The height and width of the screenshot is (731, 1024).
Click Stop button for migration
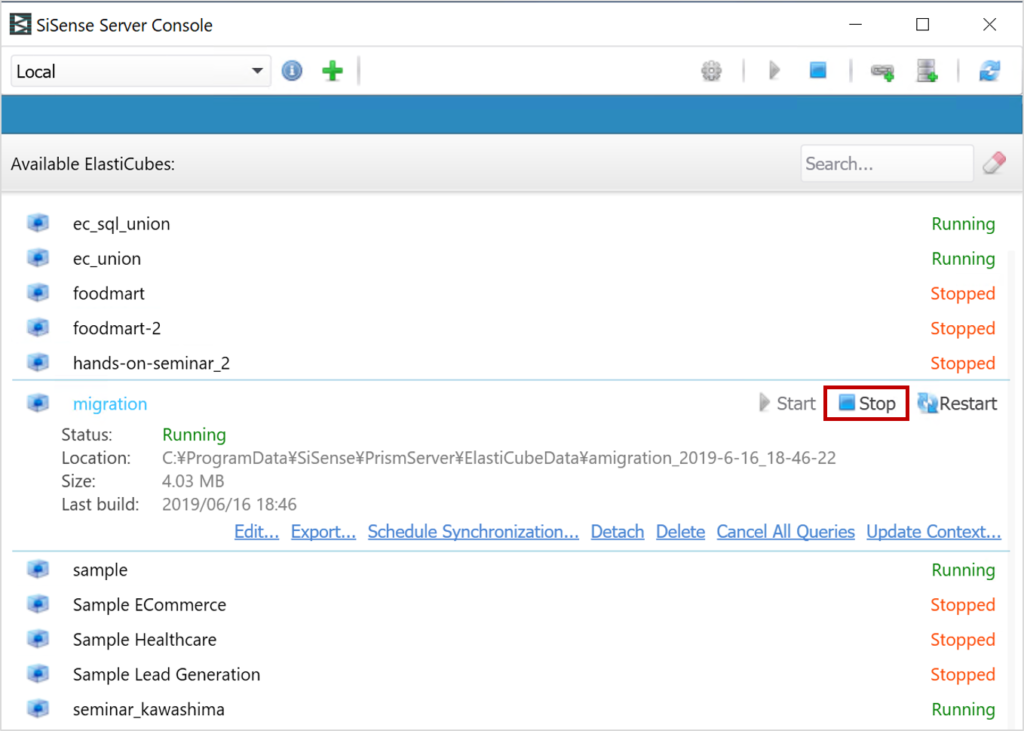(x=866, y=403)
